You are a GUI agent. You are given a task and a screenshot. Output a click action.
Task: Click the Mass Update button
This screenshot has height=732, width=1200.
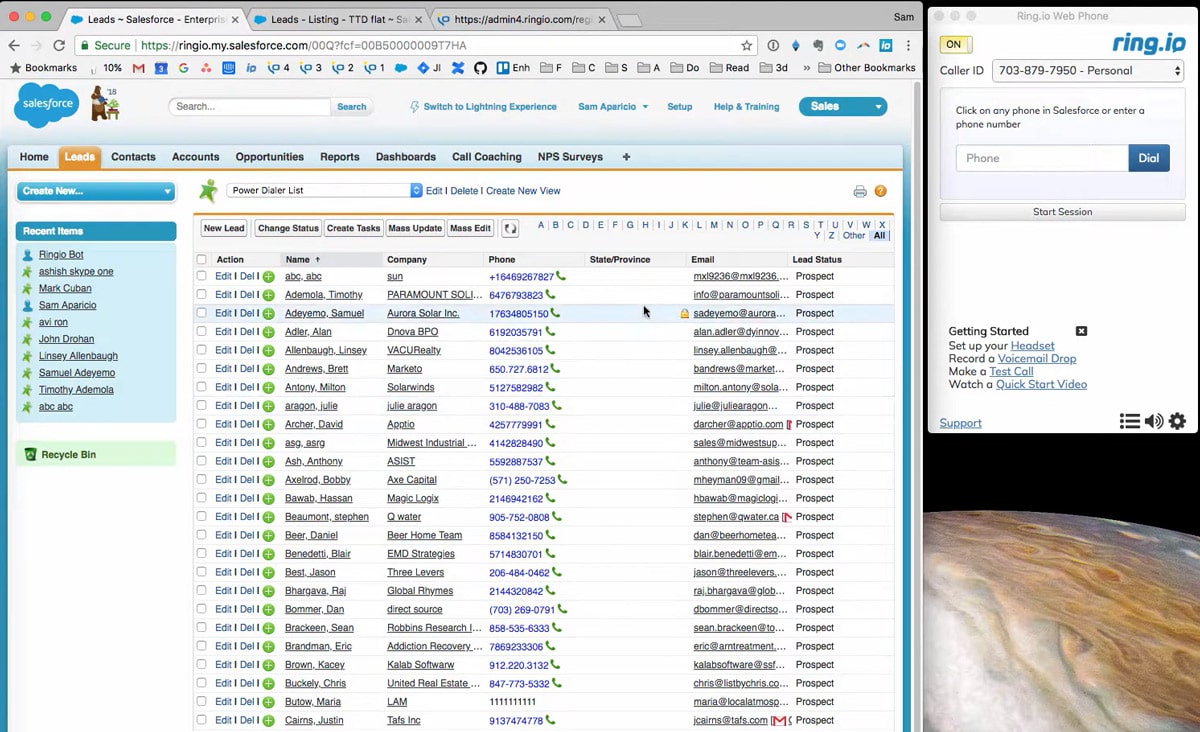click(415, 228)
